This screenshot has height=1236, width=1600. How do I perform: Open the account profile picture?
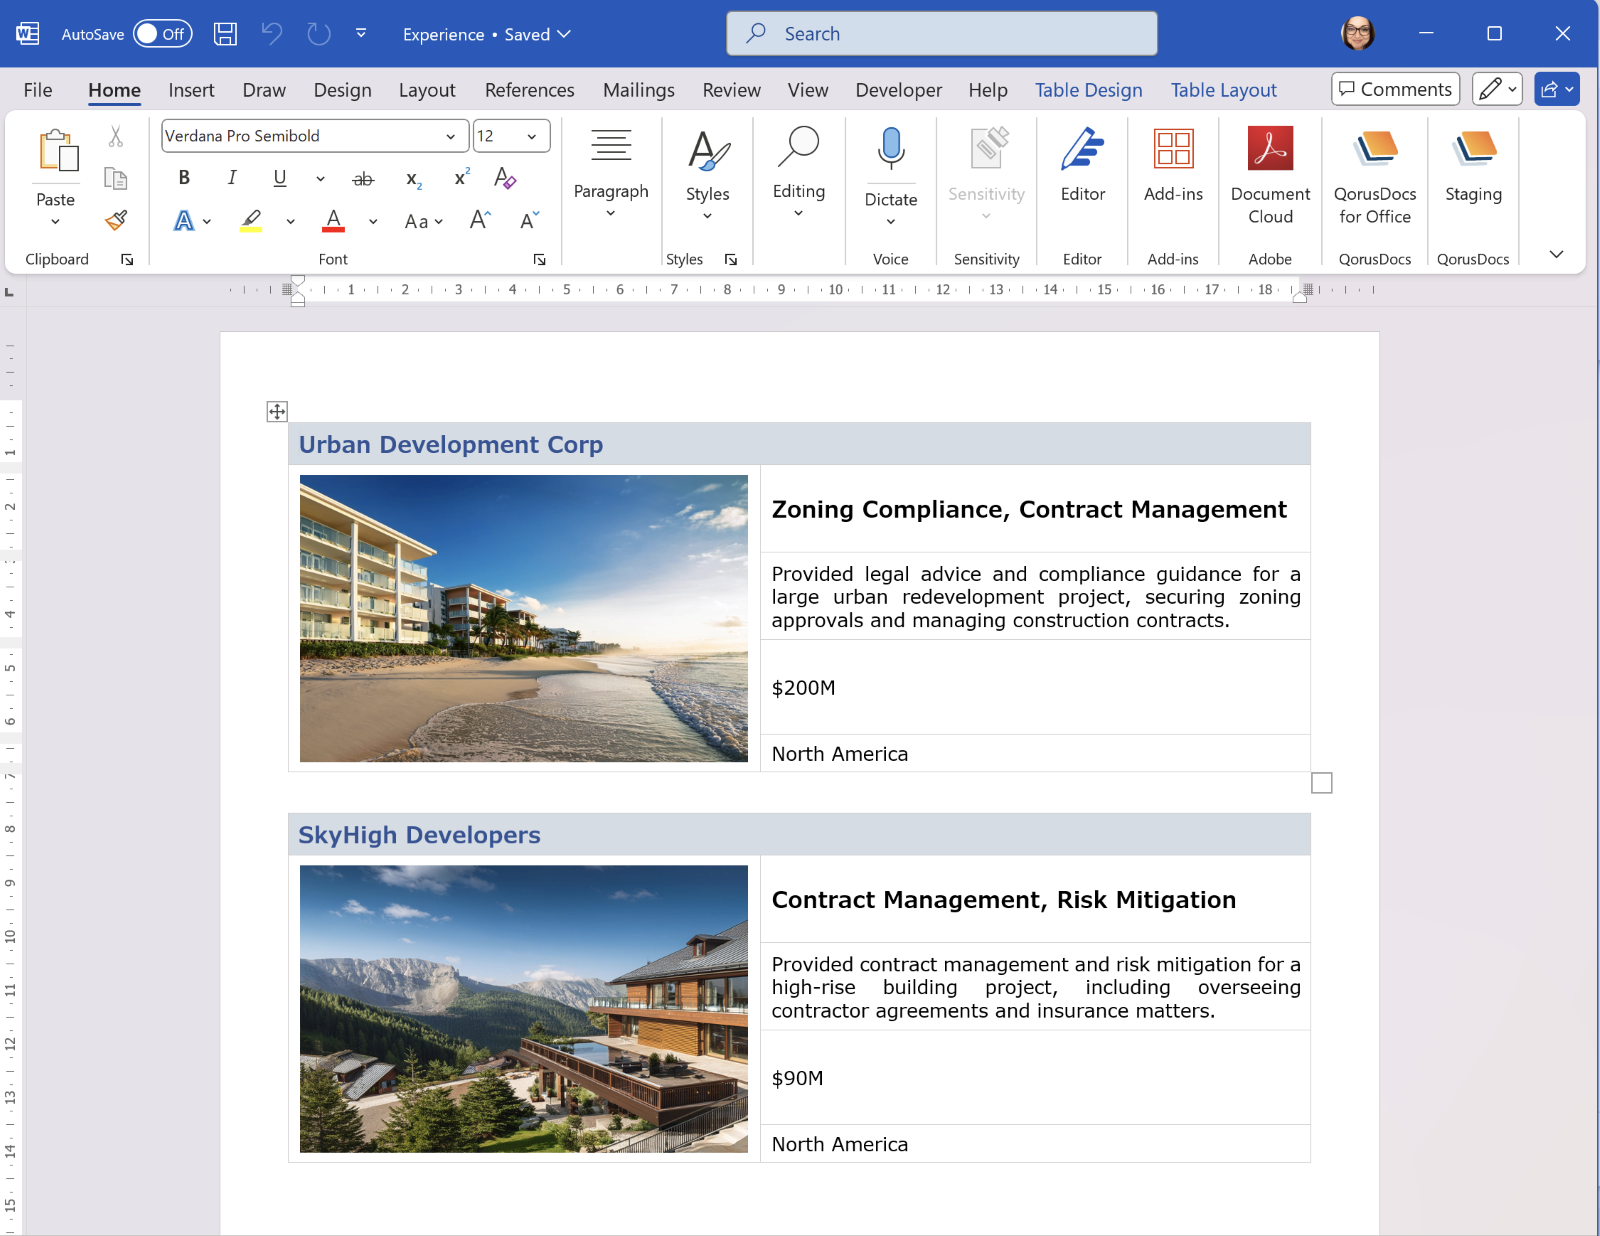pyautogui.click(x=1357, y=33)
